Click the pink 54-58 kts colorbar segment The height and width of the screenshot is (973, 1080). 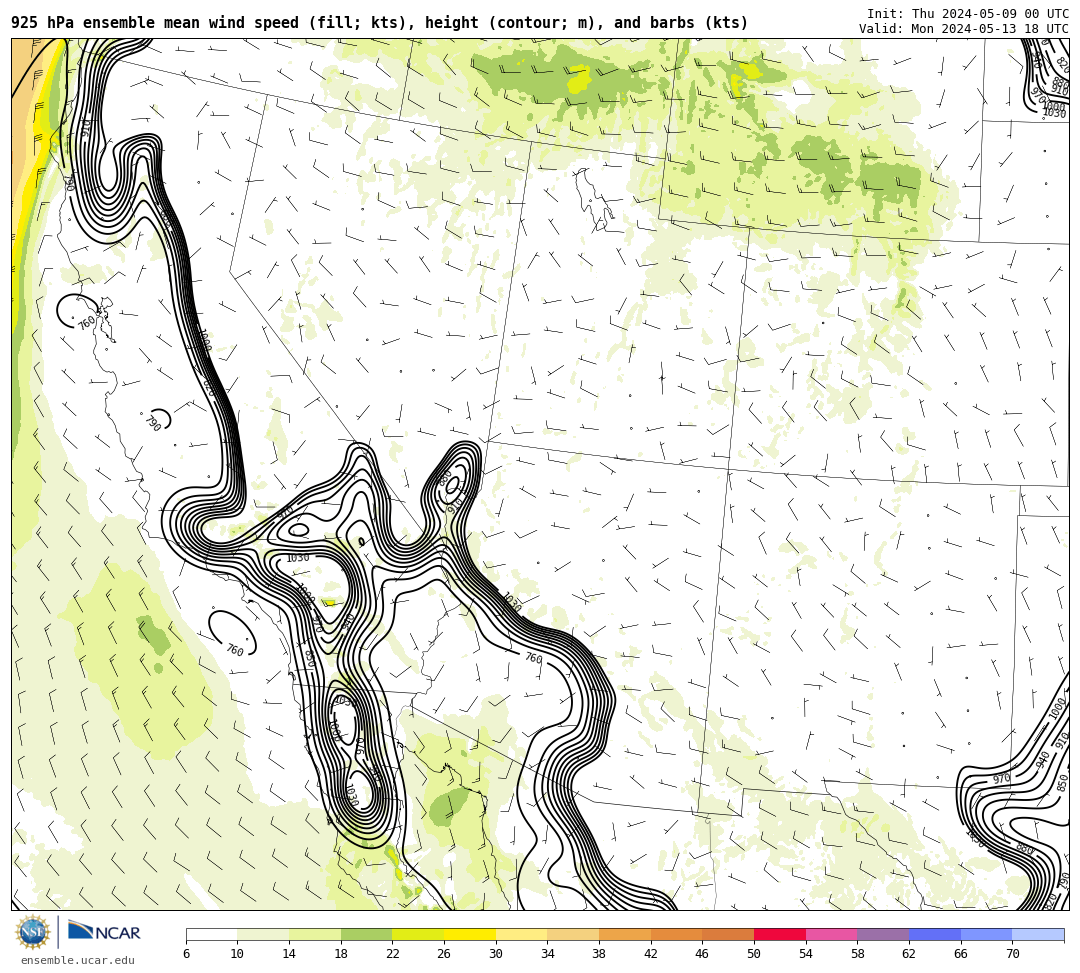coord(831,934)
